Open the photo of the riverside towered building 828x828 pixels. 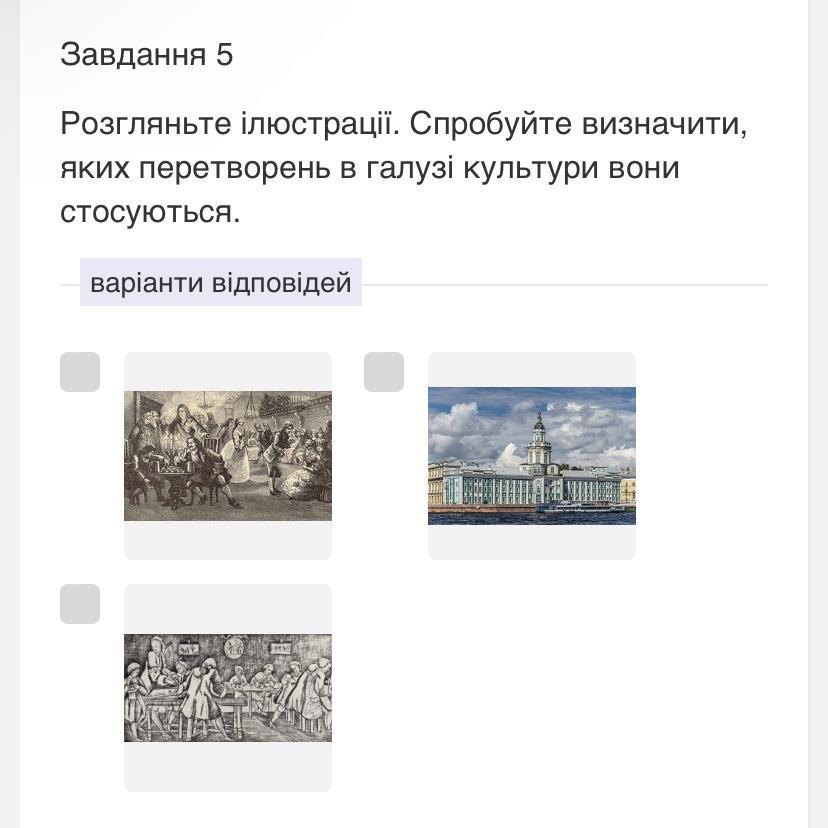click(x=532, y=456)
